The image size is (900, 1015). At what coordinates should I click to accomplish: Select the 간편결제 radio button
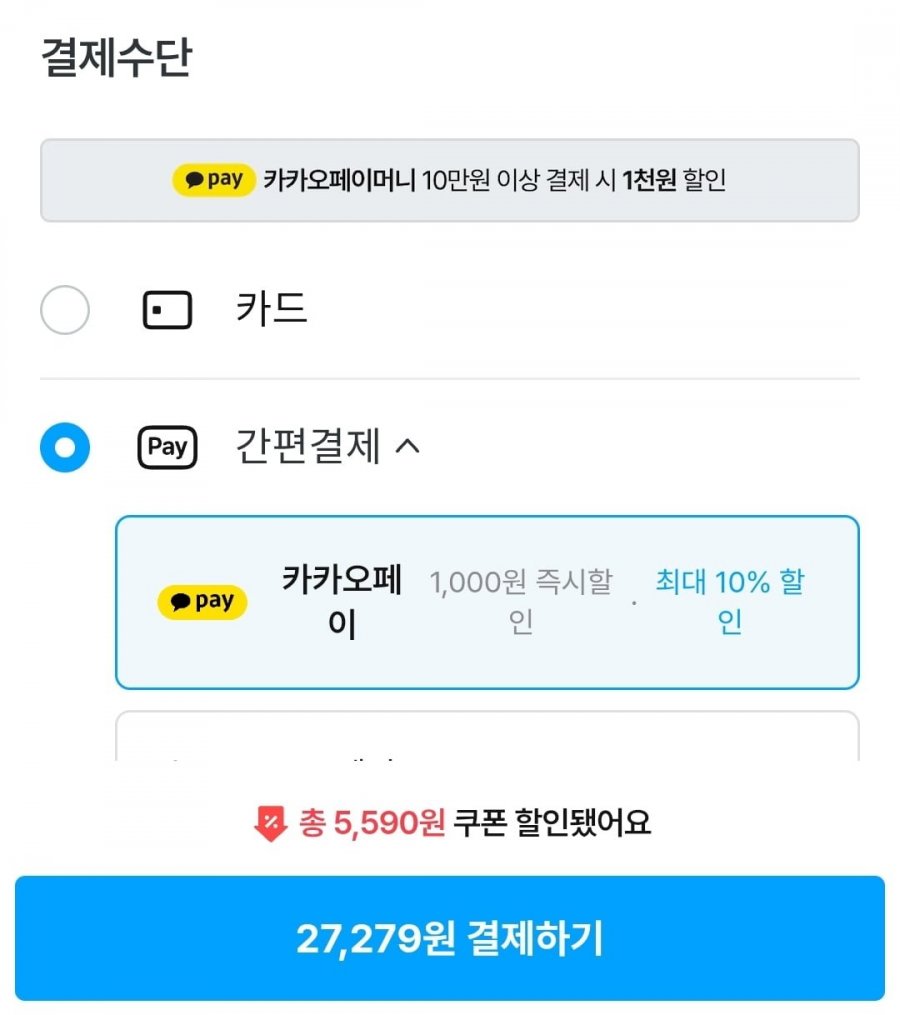65,447
